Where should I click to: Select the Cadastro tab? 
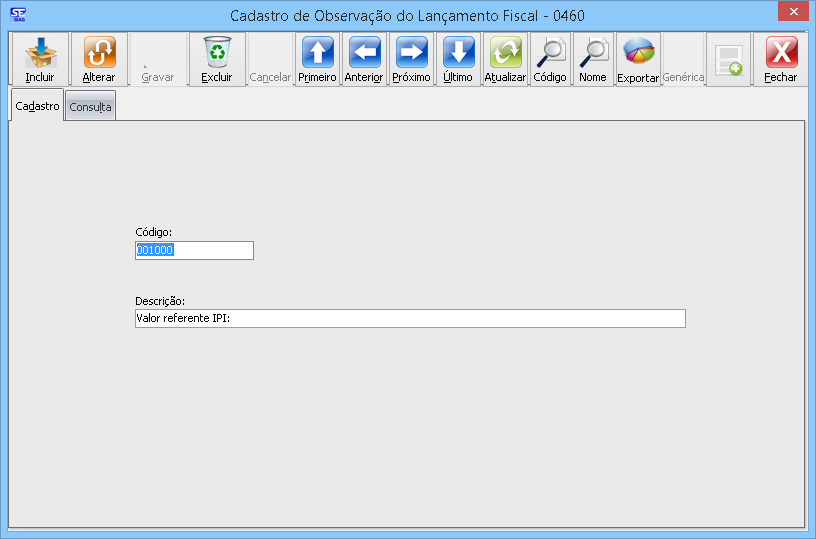coord(38,106)
